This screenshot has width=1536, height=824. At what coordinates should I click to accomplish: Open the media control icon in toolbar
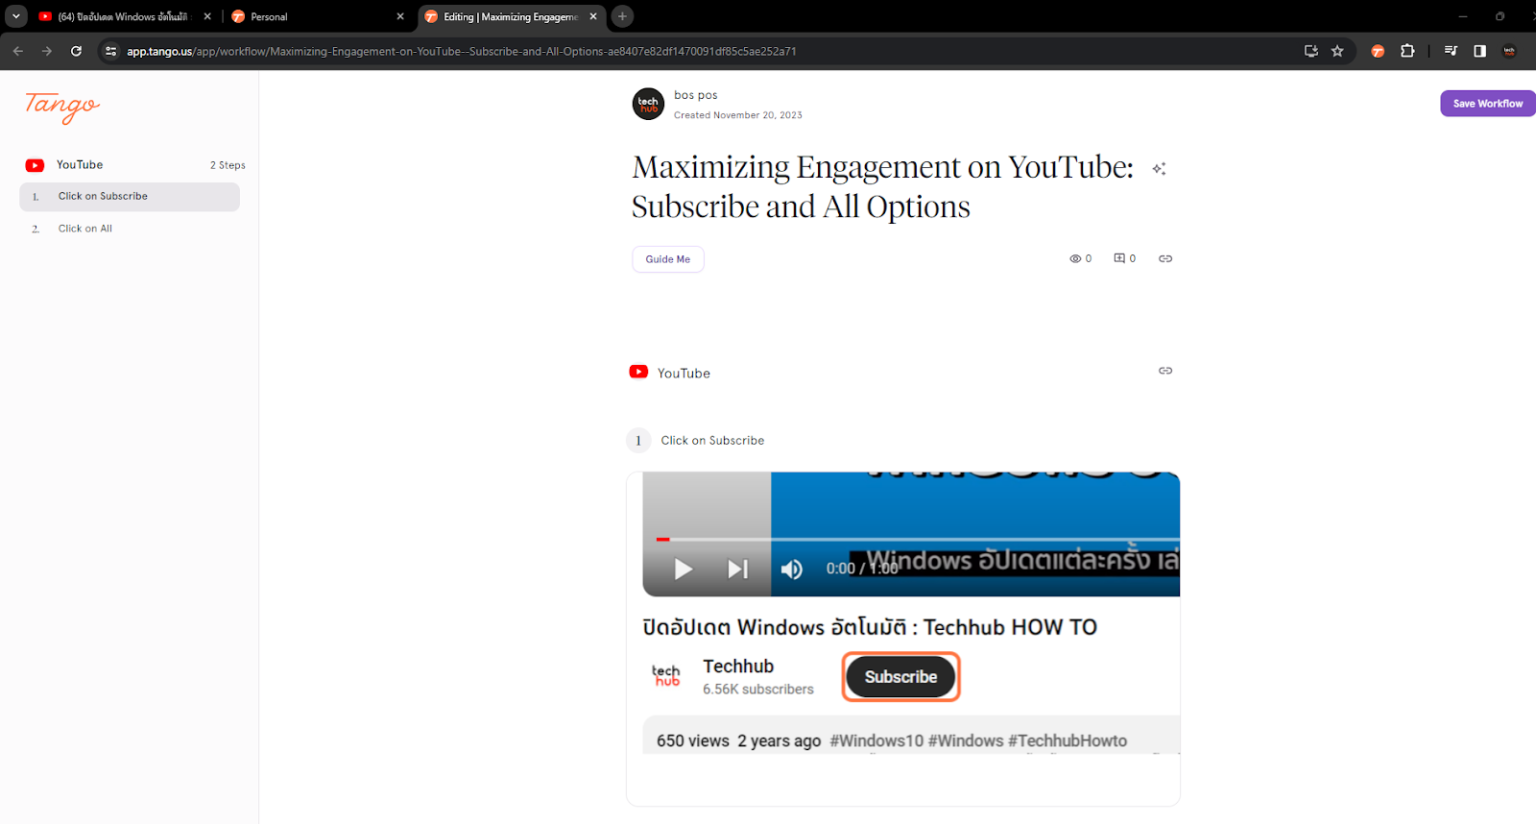click(1450, 51)
